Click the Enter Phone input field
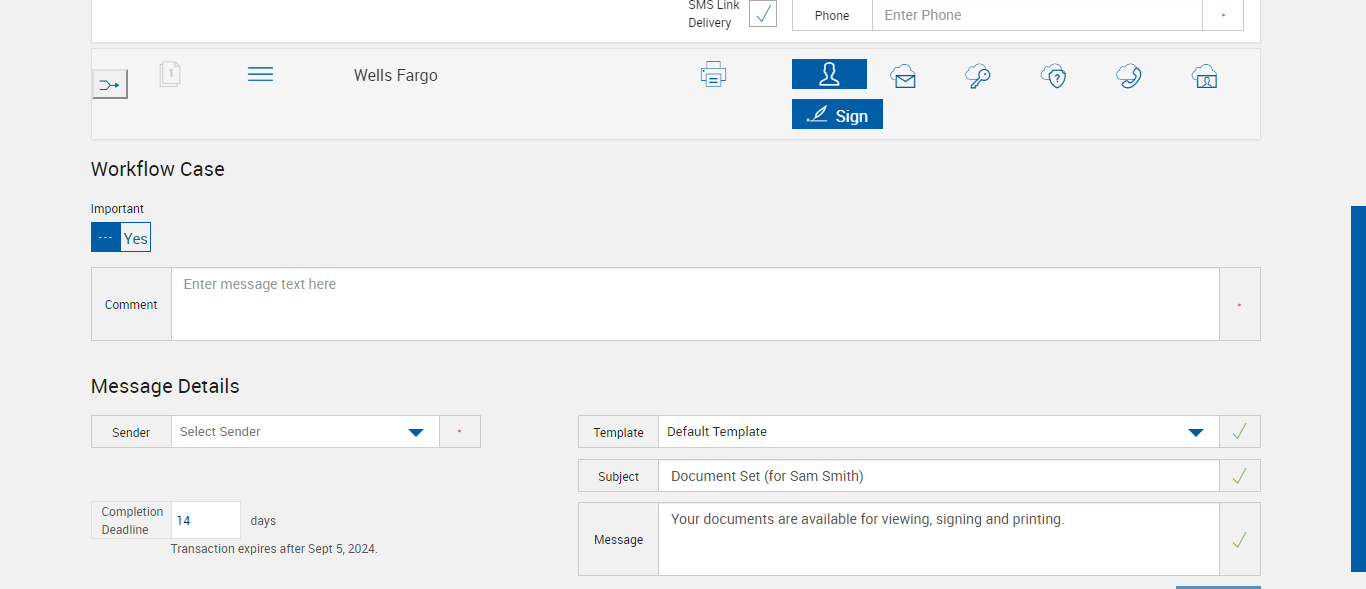 (1036, 16)
